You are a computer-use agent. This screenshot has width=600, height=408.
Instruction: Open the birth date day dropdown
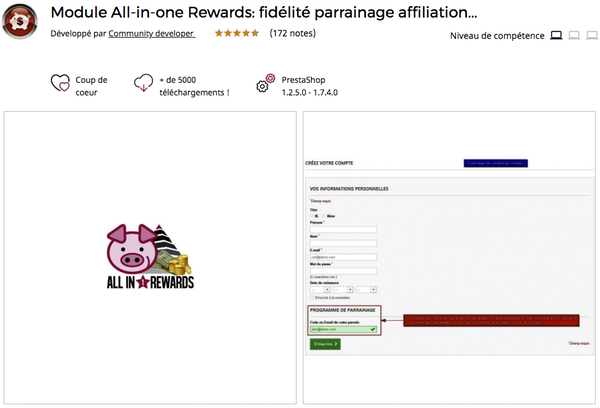tap(320, 290)
